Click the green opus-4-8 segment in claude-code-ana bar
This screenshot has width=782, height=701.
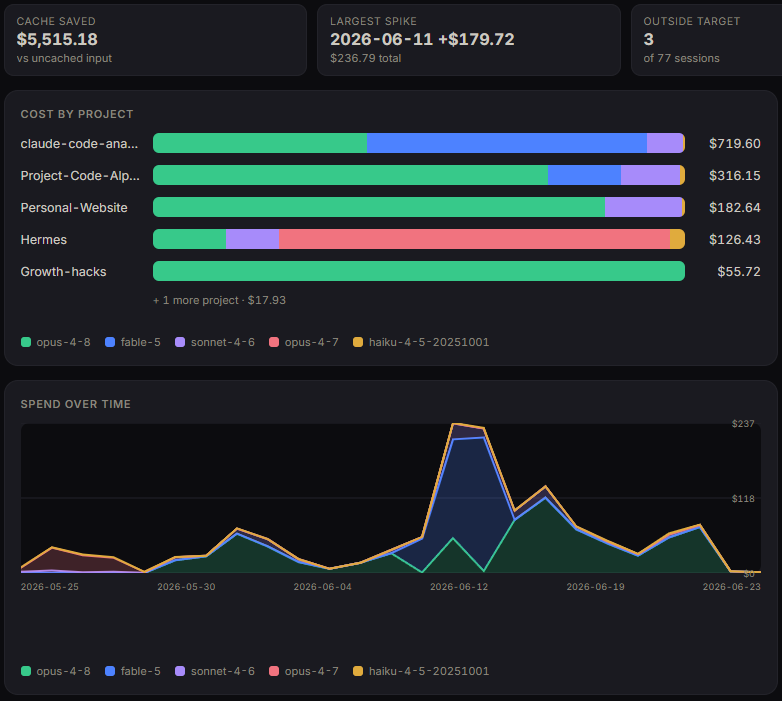[x=260, y=143]
